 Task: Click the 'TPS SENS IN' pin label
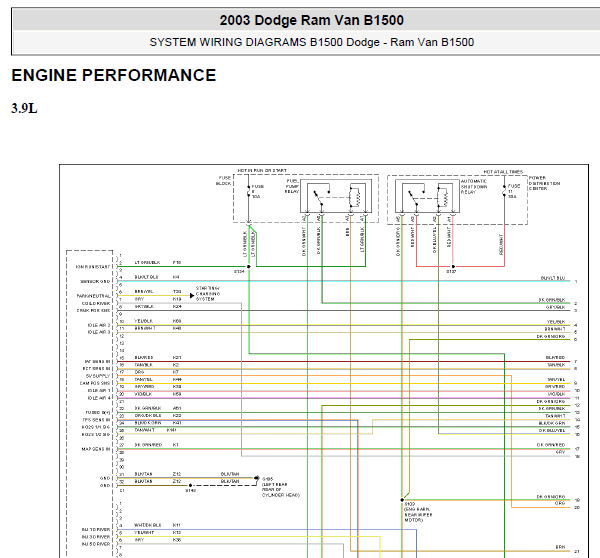click(x=96, y=420)
